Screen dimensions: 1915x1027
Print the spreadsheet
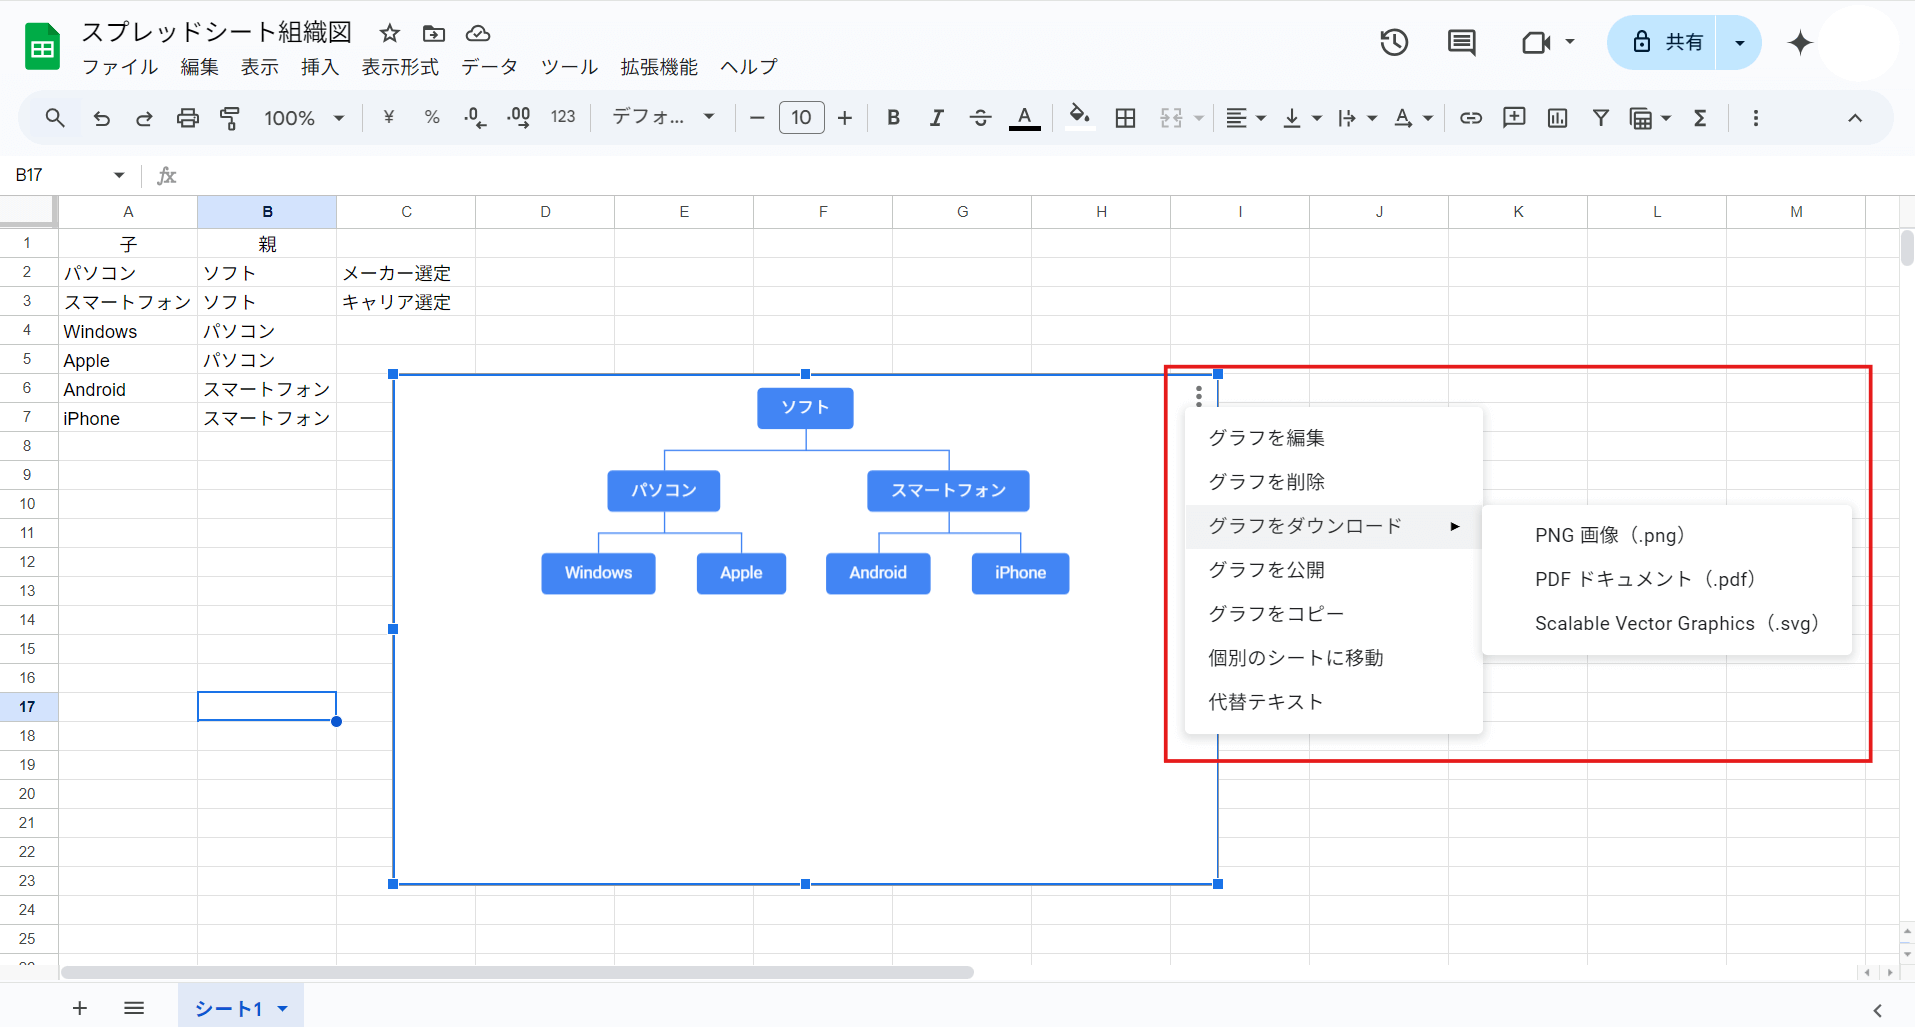[x=187, y=118]
